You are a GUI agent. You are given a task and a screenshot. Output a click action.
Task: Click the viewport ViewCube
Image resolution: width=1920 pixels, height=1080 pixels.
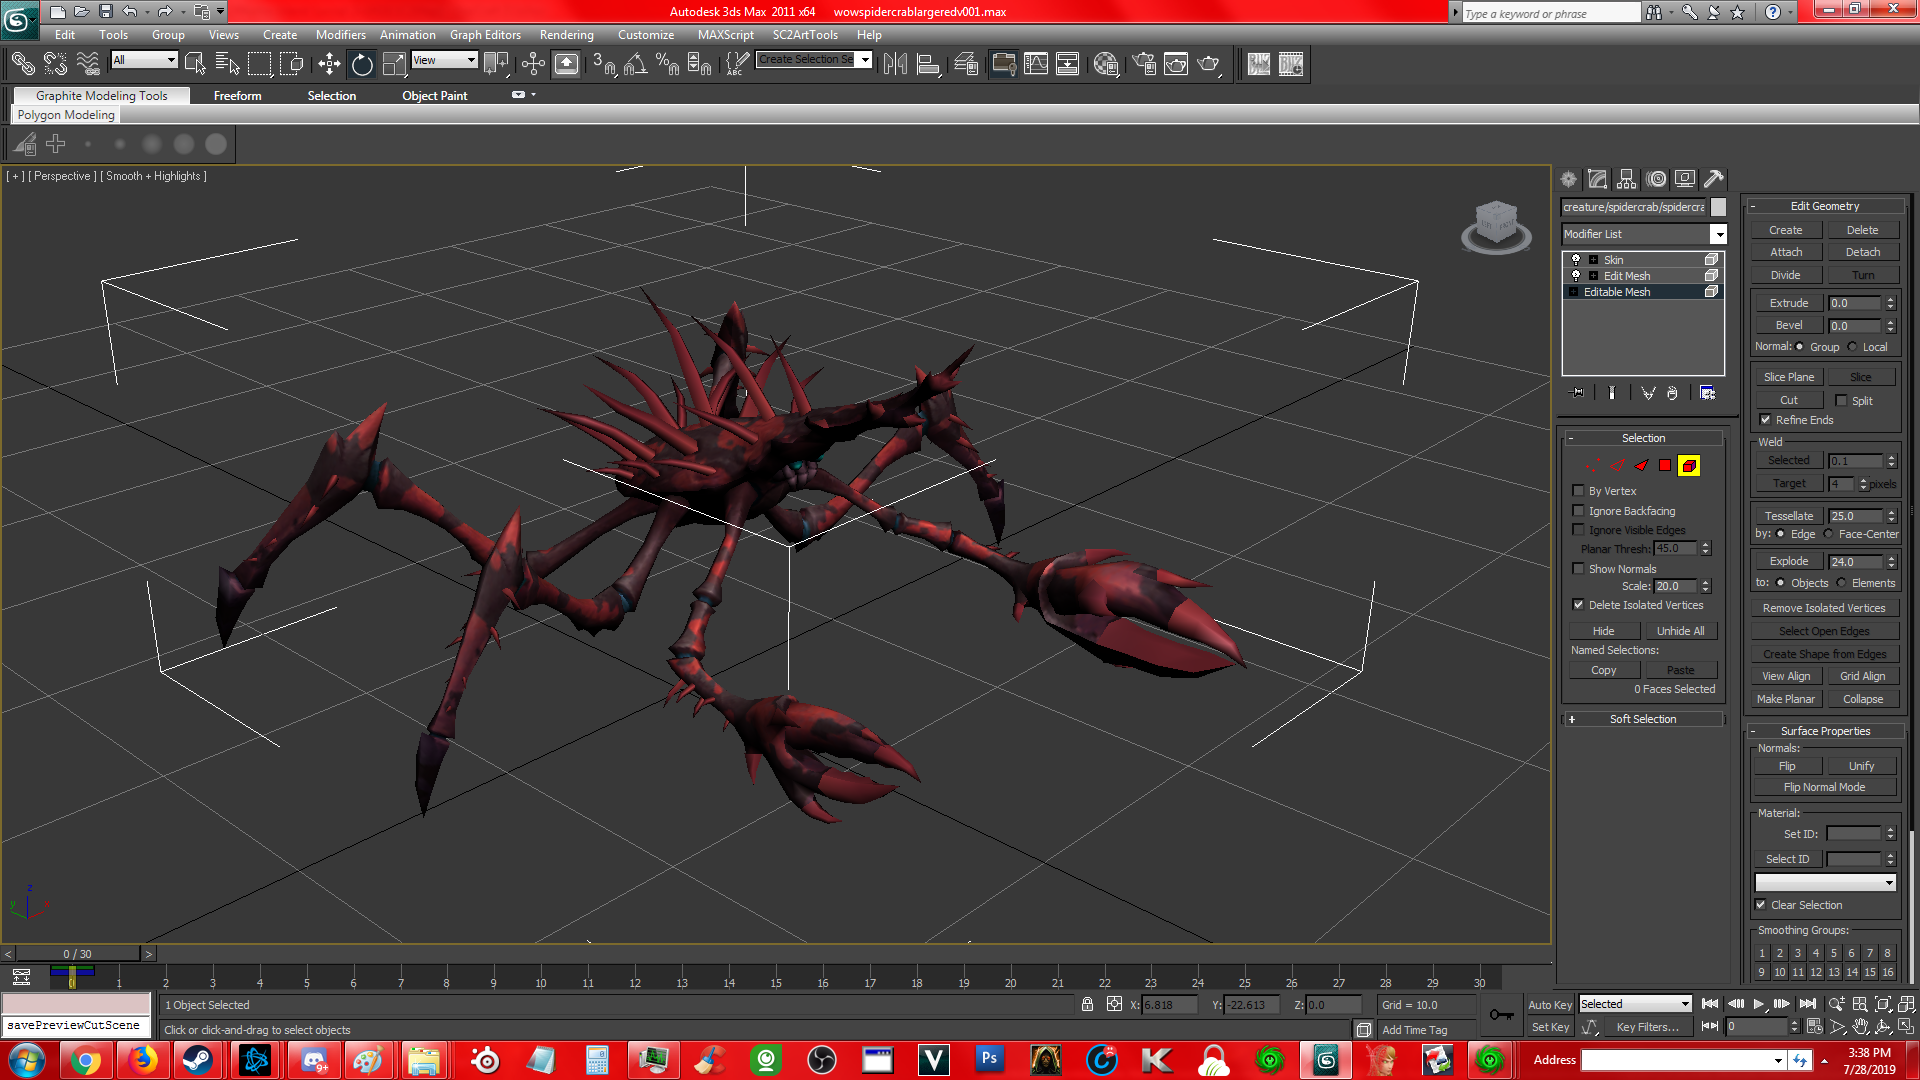click(1496, 226)
